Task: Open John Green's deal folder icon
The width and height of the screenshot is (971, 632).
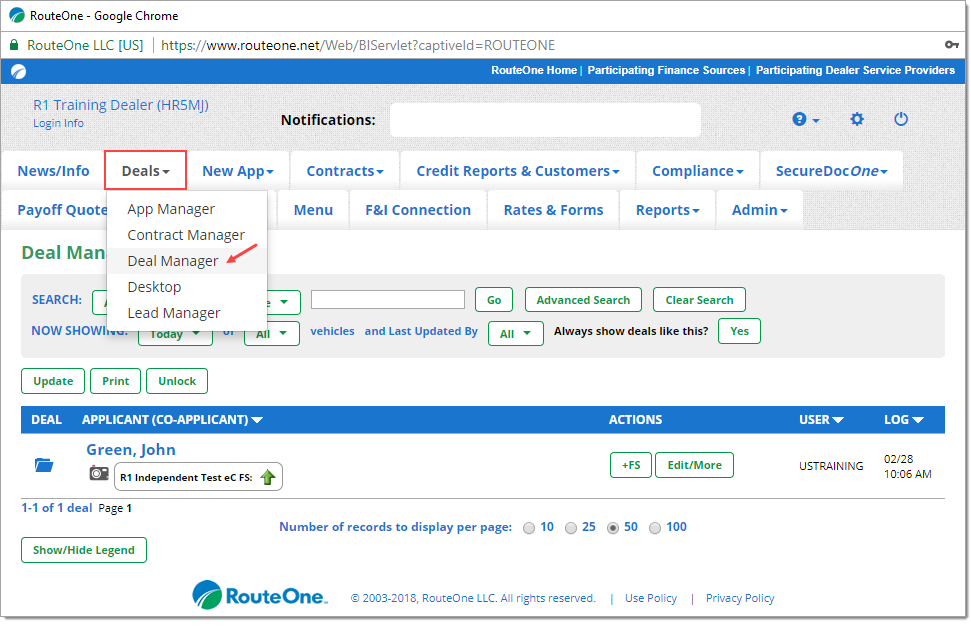Action: tap(43, 465)
